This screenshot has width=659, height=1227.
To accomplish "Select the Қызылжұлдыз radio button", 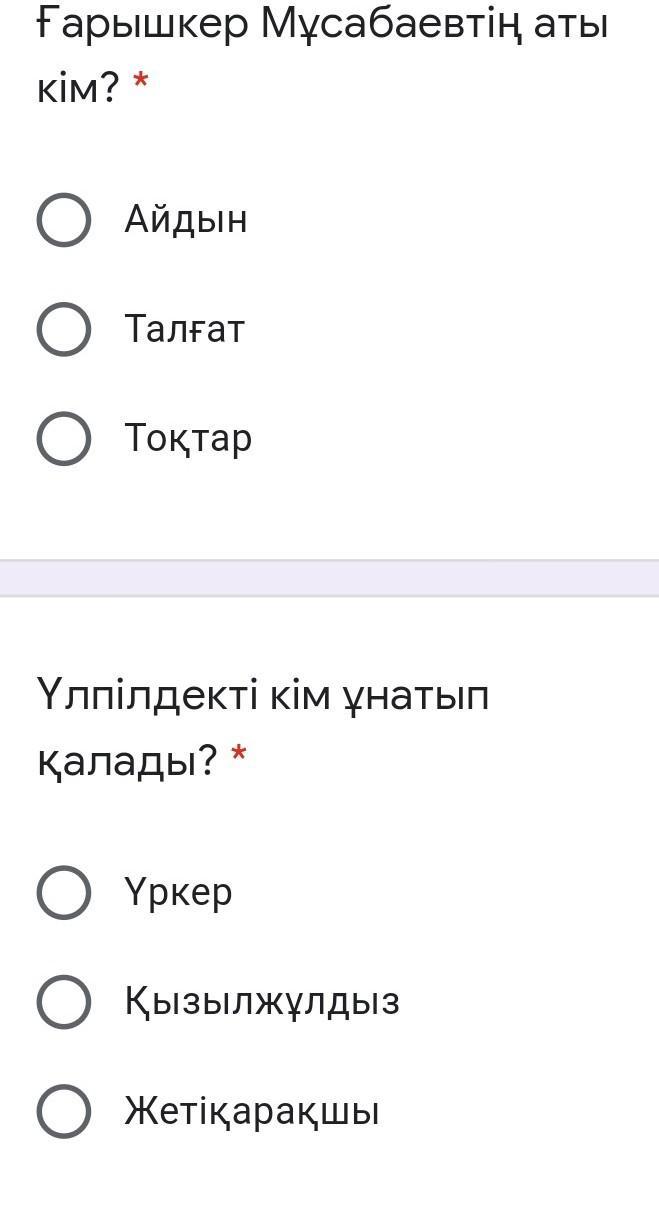I will click(x=64, y=1002).
